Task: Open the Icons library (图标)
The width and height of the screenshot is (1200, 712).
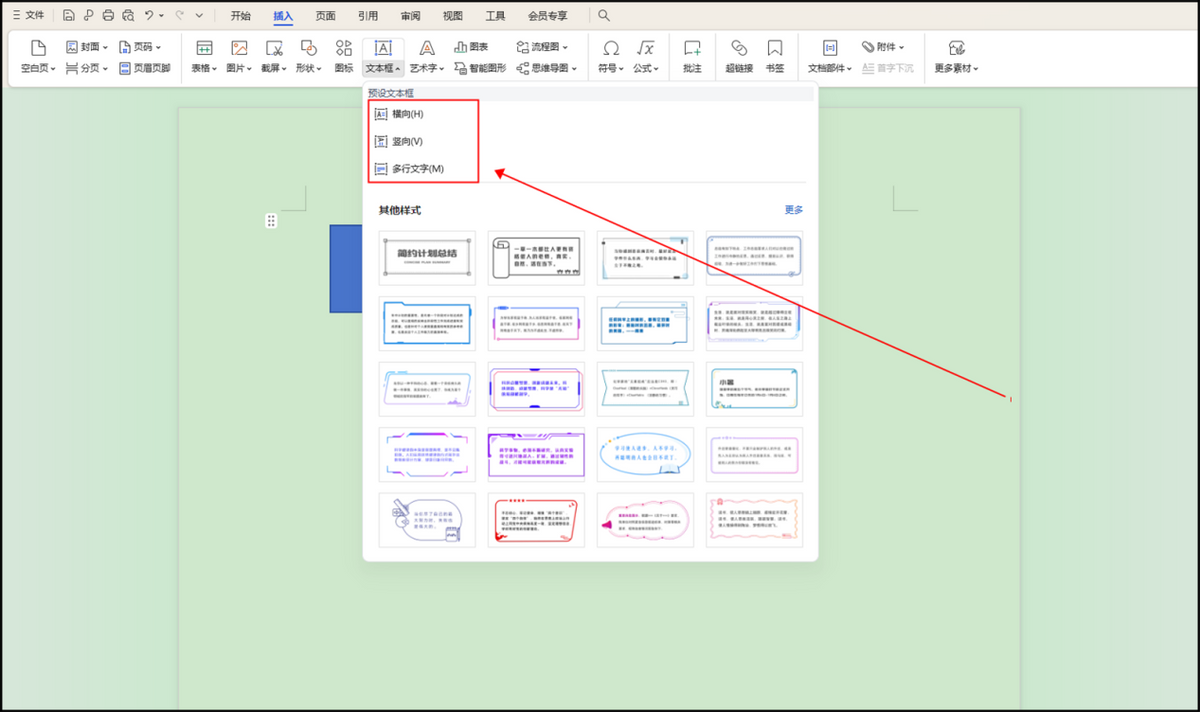Action: 344,57
